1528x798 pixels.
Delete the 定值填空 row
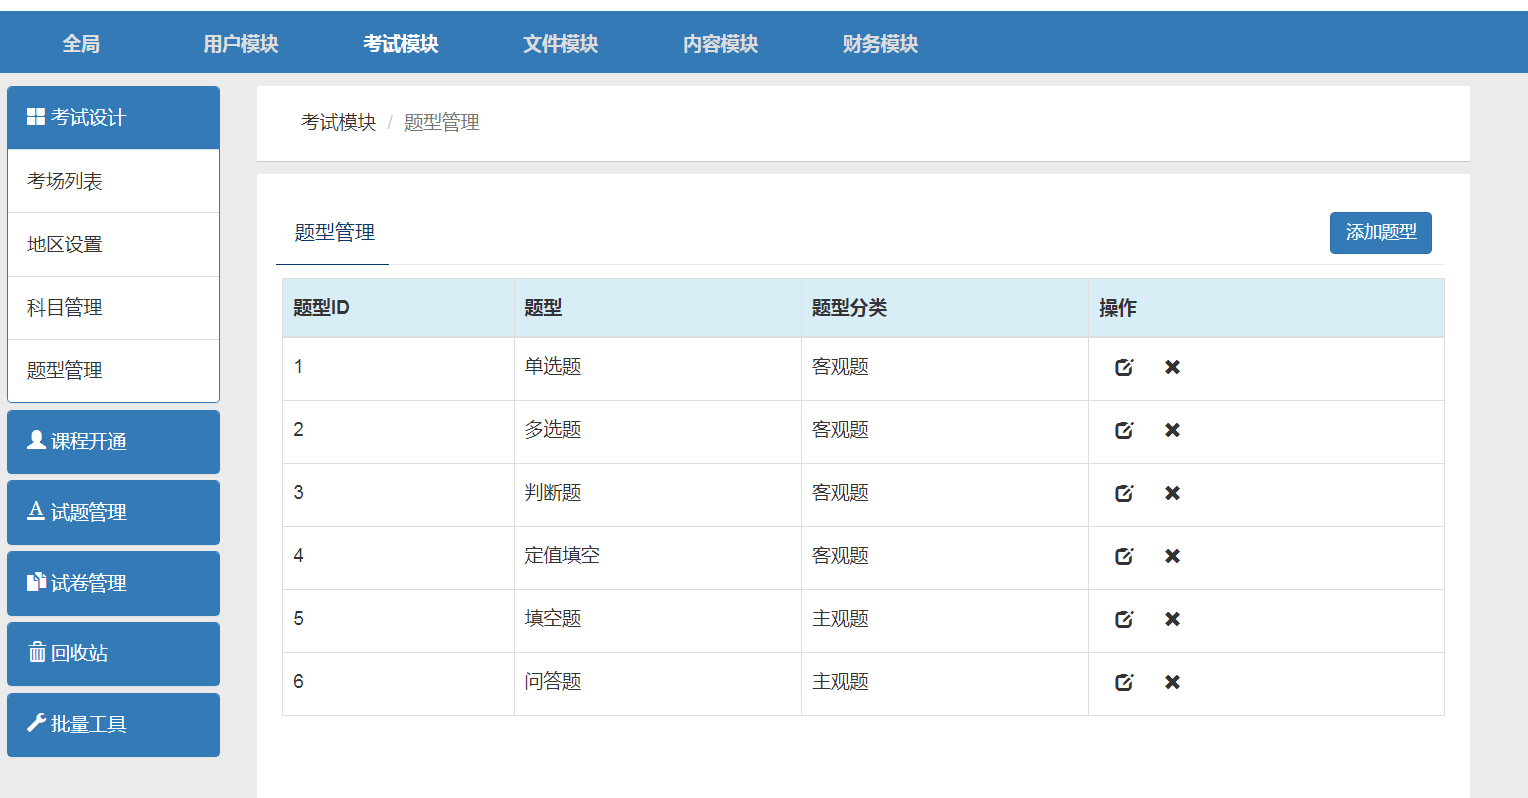pyautogui.click(x=1172, y=556)
